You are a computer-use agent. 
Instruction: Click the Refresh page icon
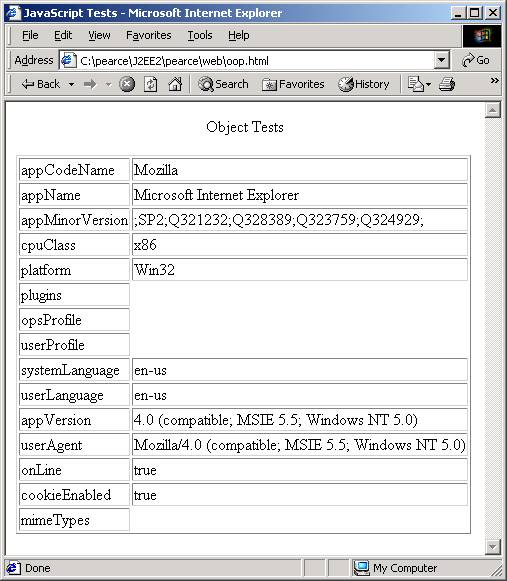pos(150,84)
